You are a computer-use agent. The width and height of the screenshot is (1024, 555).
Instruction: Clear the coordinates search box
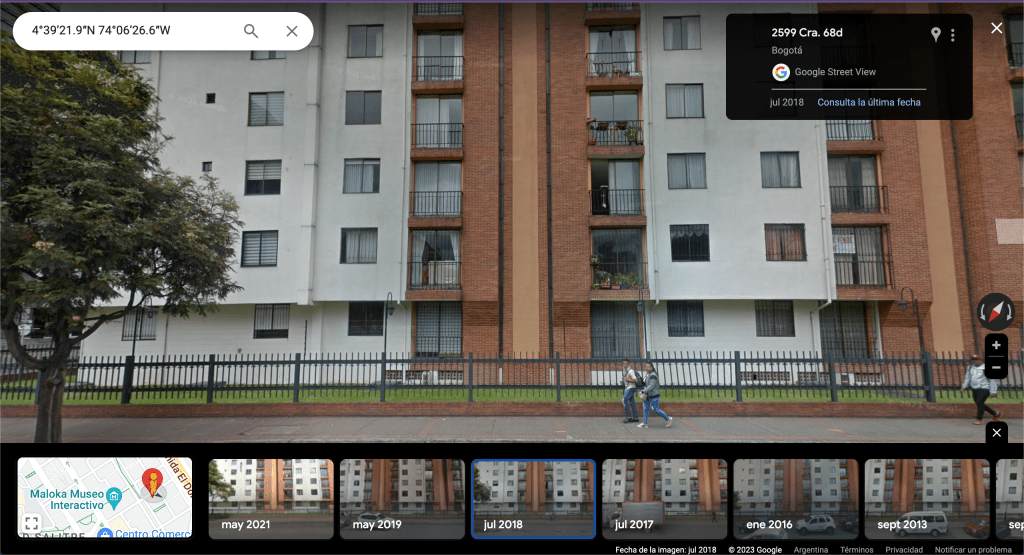[x=292, y=31]
